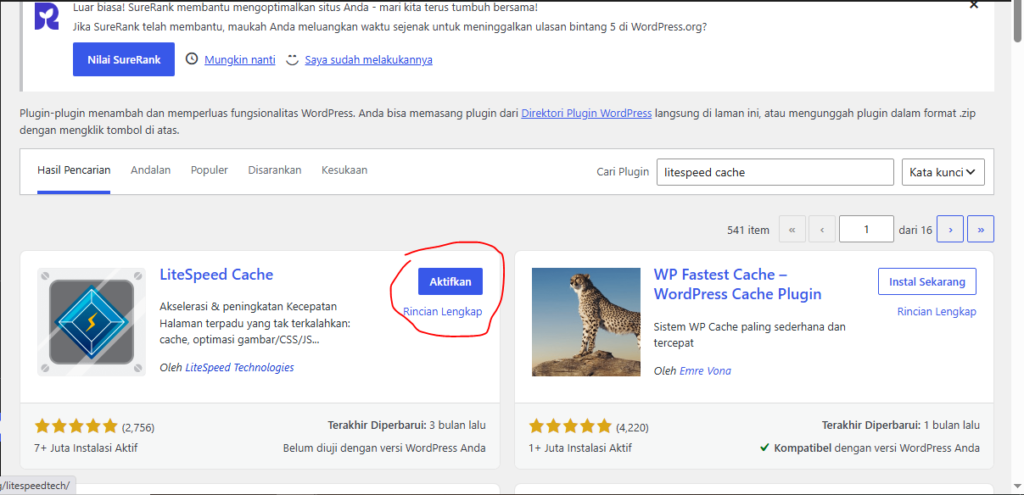Viewport: 1024px width, 495px height.
Task: Click the clock icon beside Mungkin nanti
Action: 191,59
